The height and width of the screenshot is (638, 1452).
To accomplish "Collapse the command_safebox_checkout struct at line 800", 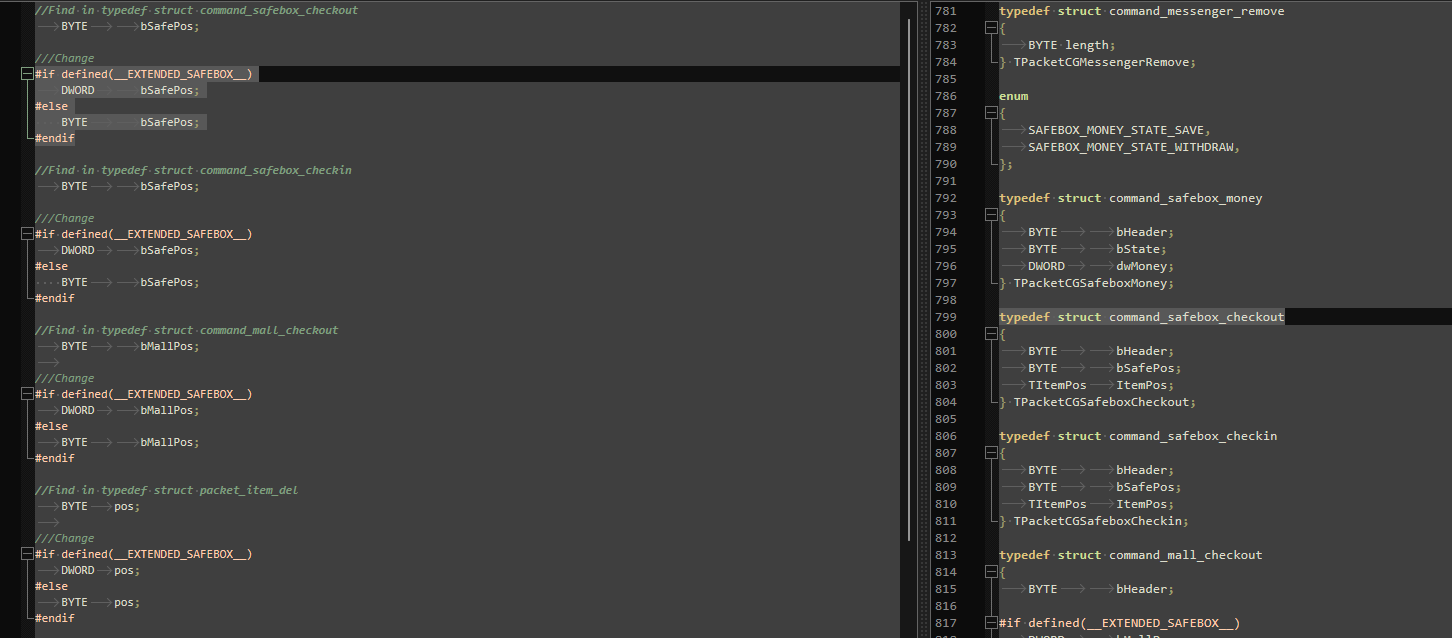I will coord(991,334).
